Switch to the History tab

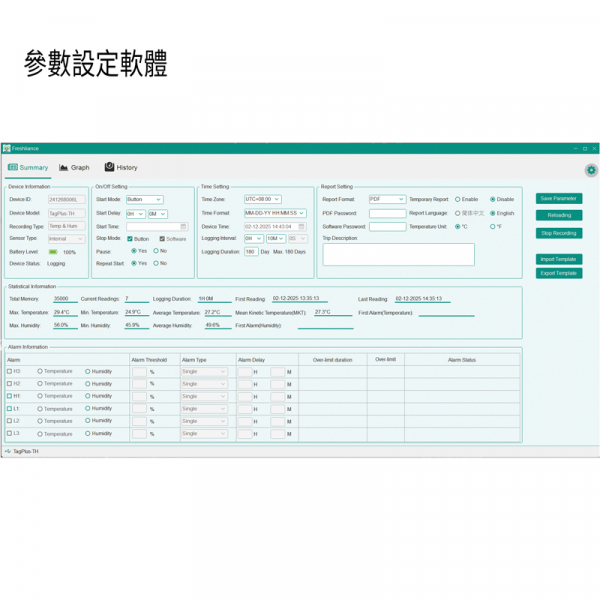click(121, 168)
